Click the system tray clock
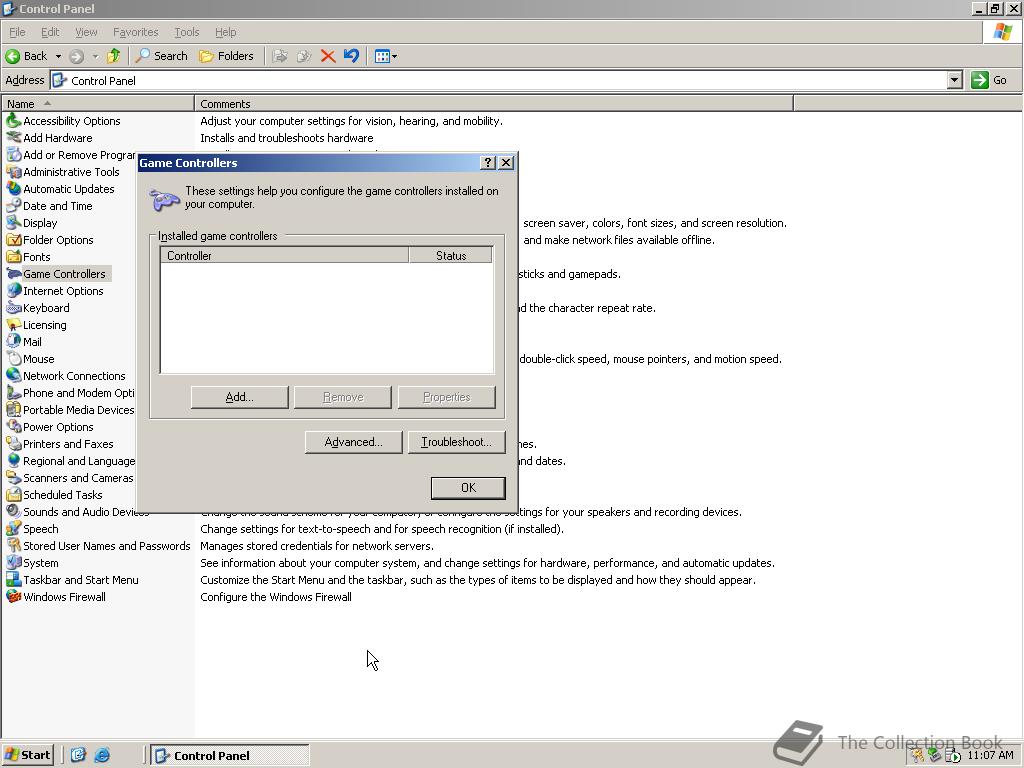The image size is (1024, 768). pyautogui.click(x=990, y=756)
